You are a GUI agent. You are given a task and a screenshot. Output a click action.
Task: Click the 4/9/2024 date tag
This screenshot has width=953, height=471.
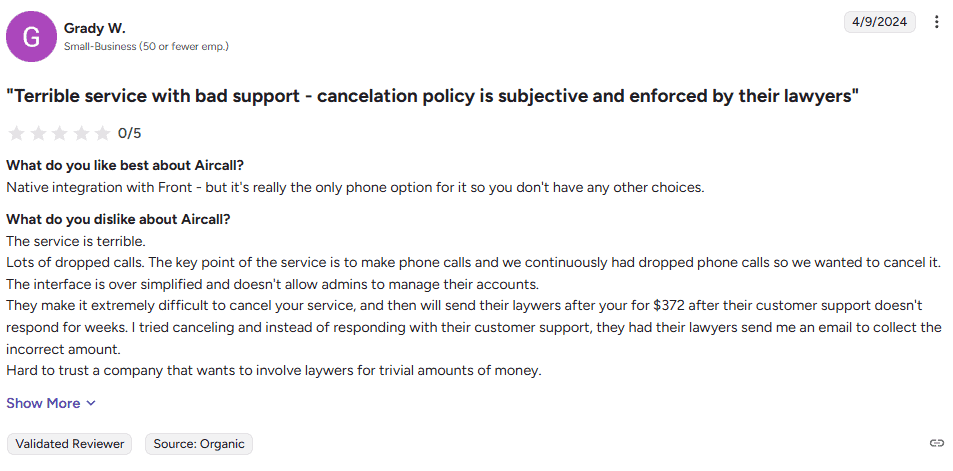coord(880,22)
